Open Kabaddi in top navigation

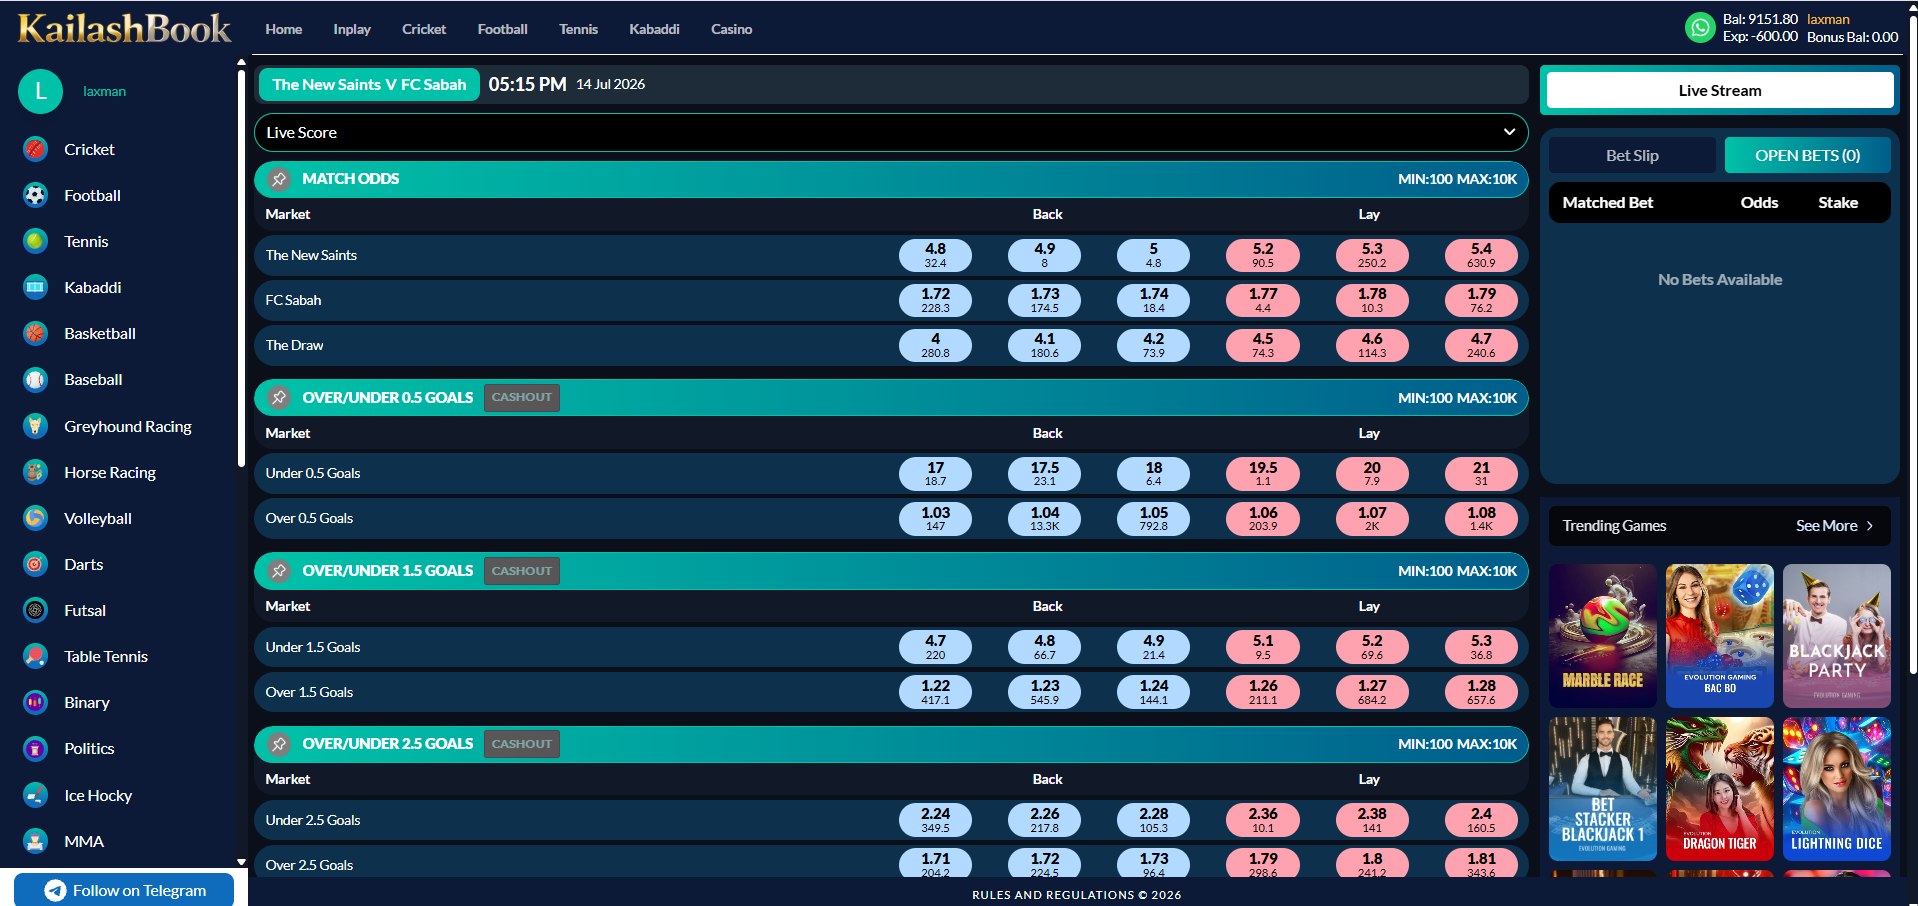point(654,29)
